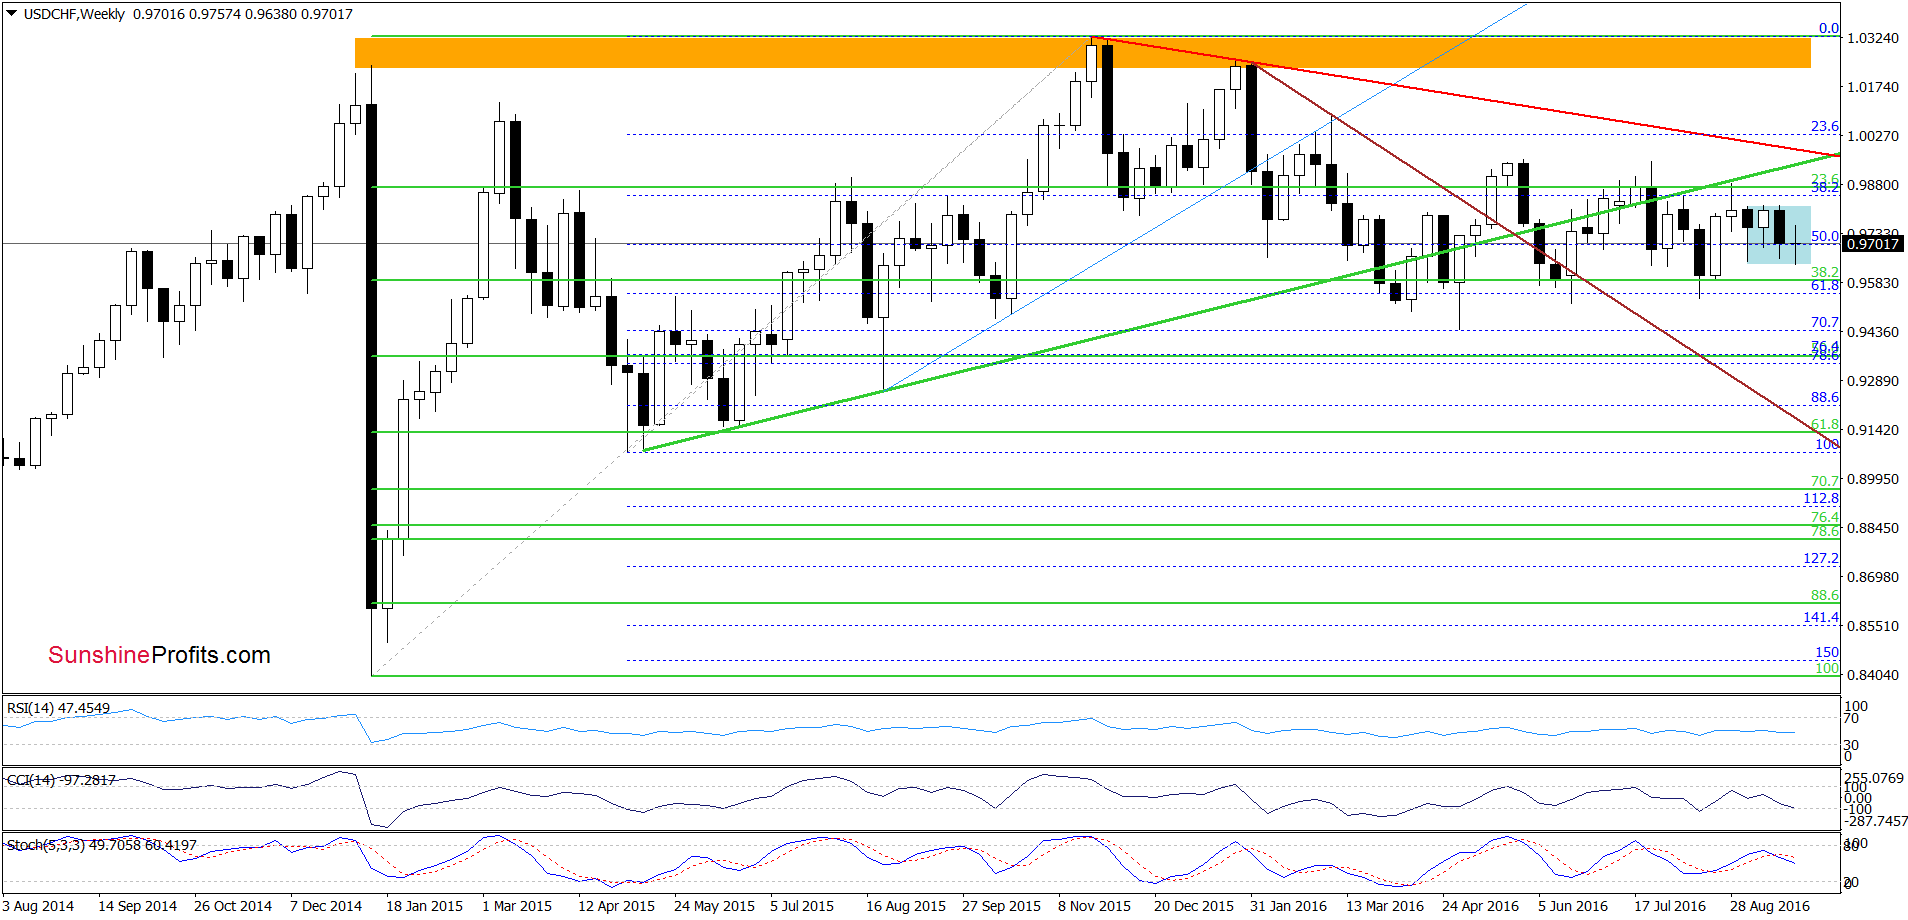Click the 16 Aug 2015 date label
The image size is (1908, 920).
906,906
